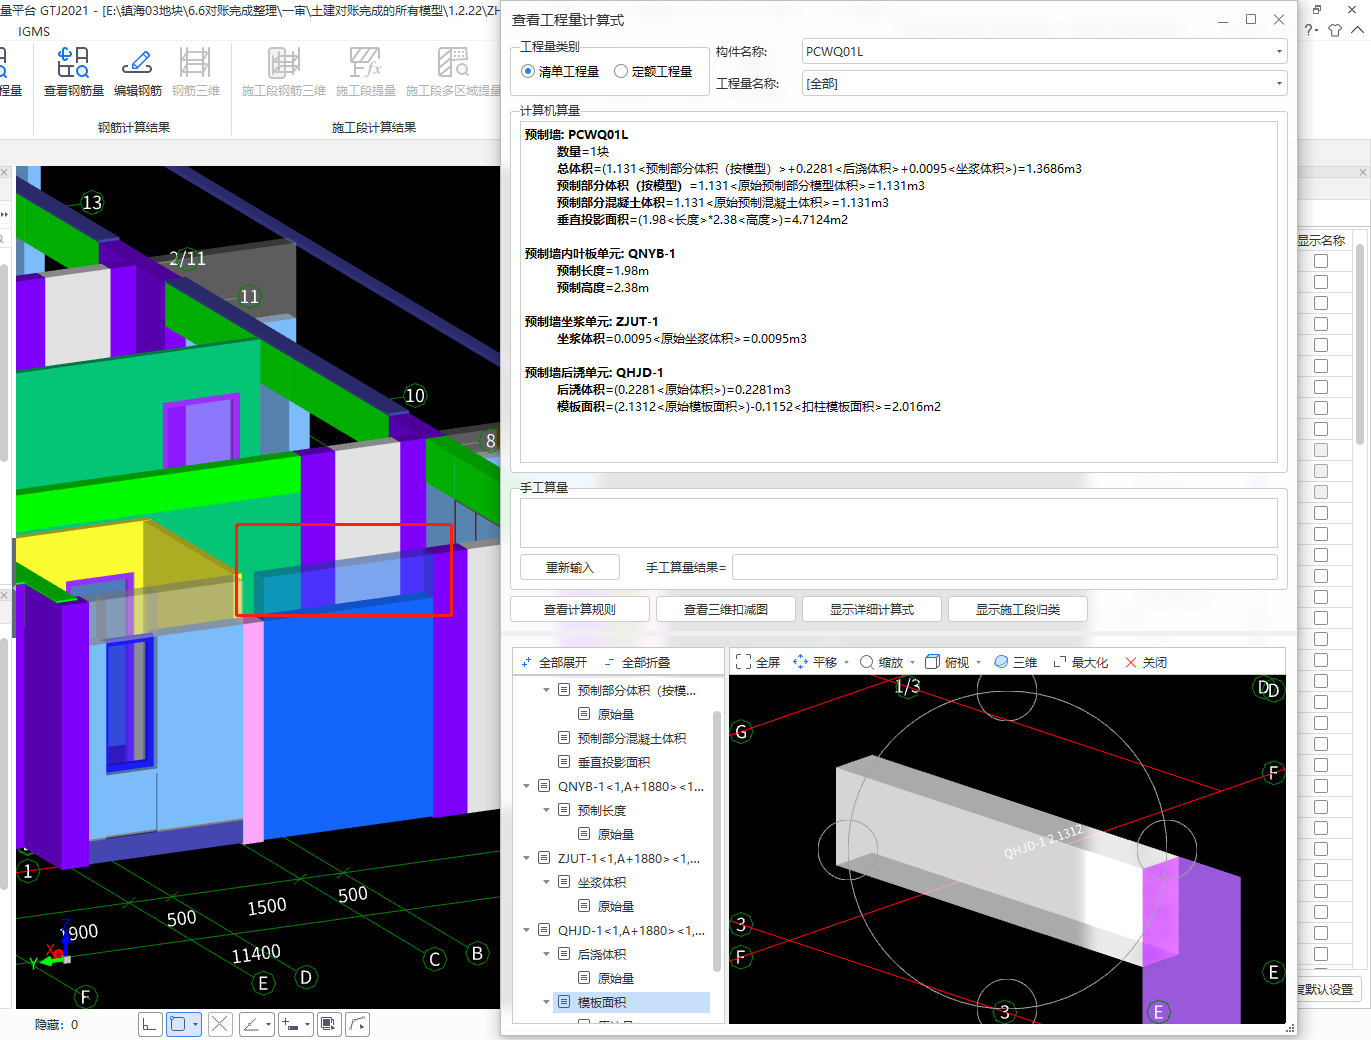Click 全部展开 expand all tree nodes
The width and height of the screenshot is (1371, 1040).
[x=554, y=662]
